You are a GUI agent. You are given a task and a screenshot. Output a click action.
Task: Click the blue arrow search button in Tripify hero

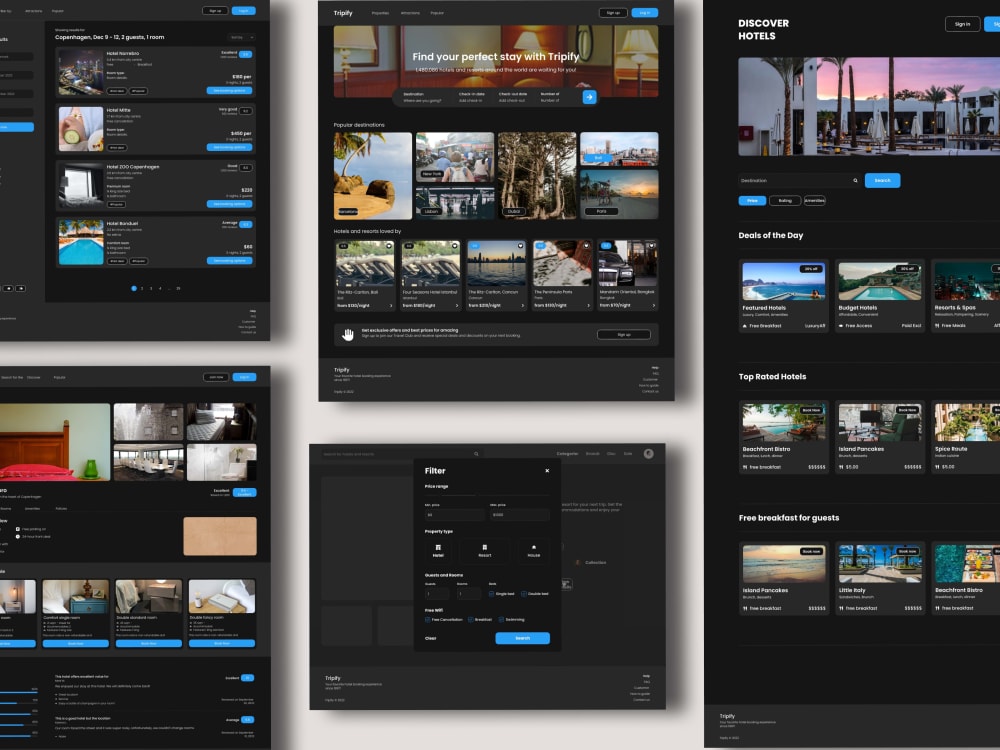tap(589, 97)
